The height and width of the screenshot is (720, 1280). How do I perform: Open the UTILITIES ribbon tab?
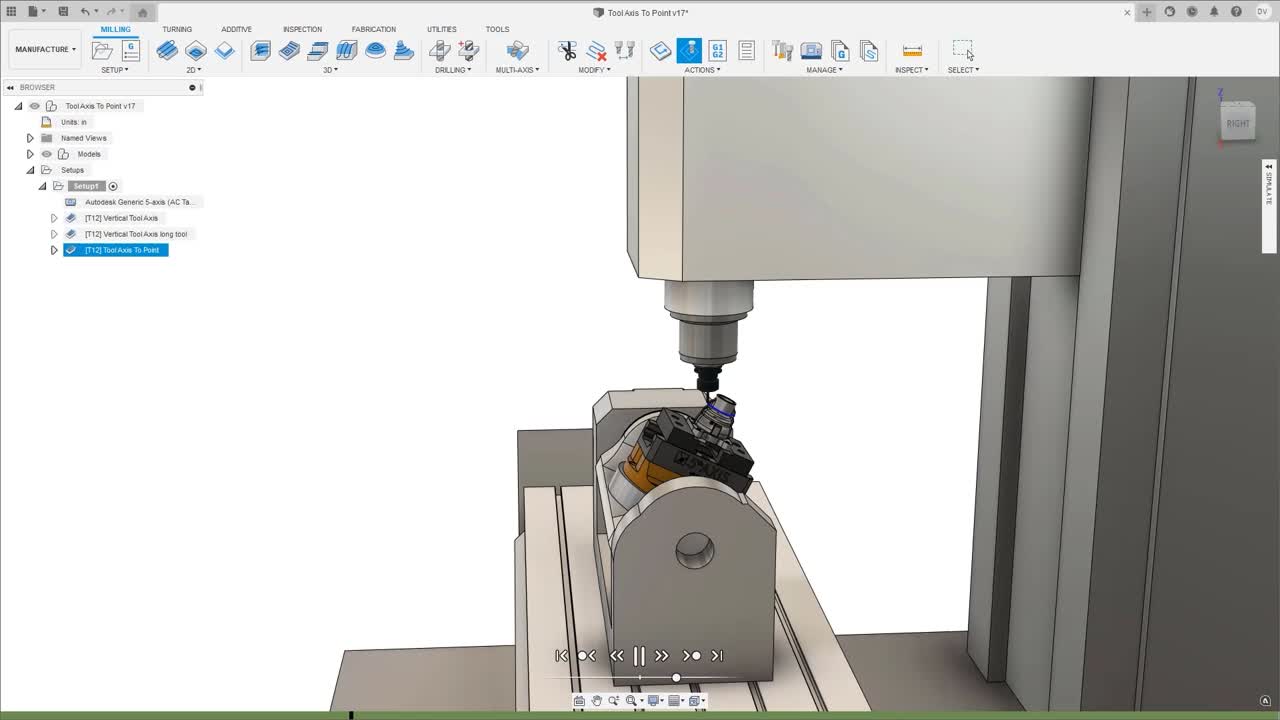(441, 29)
